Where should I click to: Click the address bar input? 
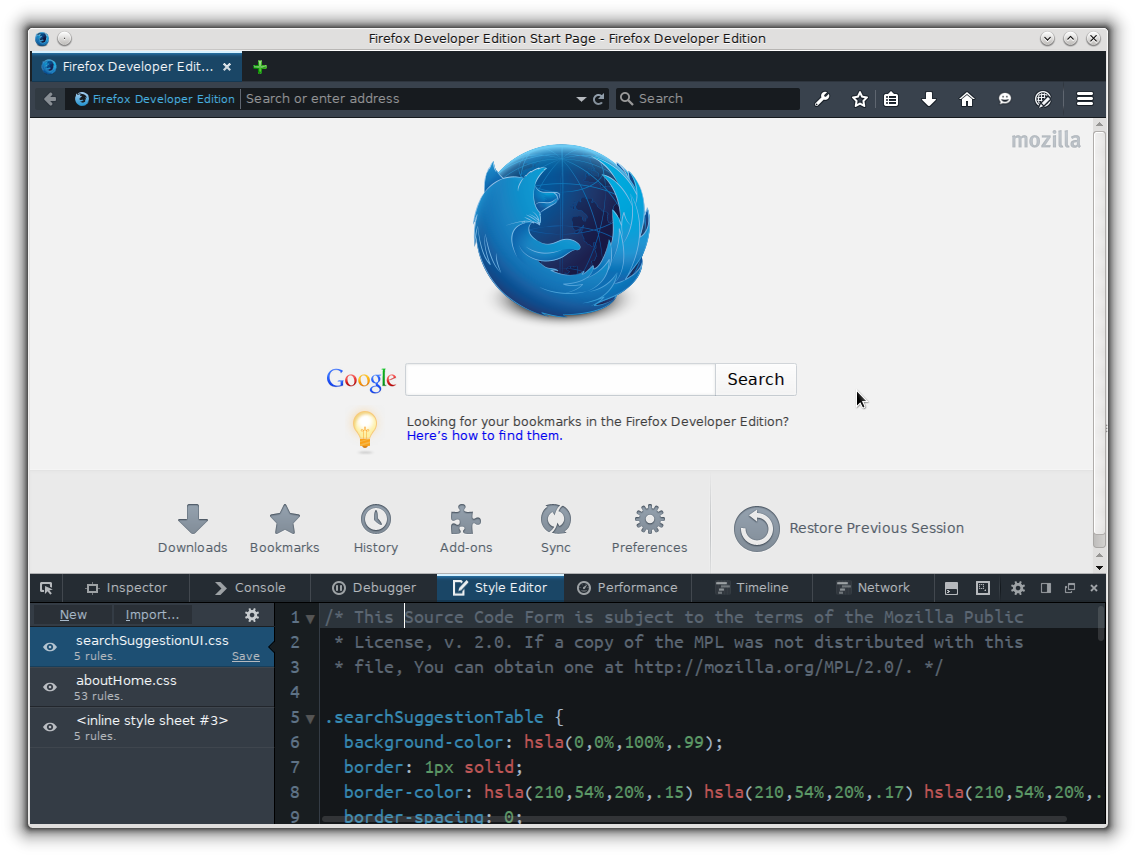[409, 99]
